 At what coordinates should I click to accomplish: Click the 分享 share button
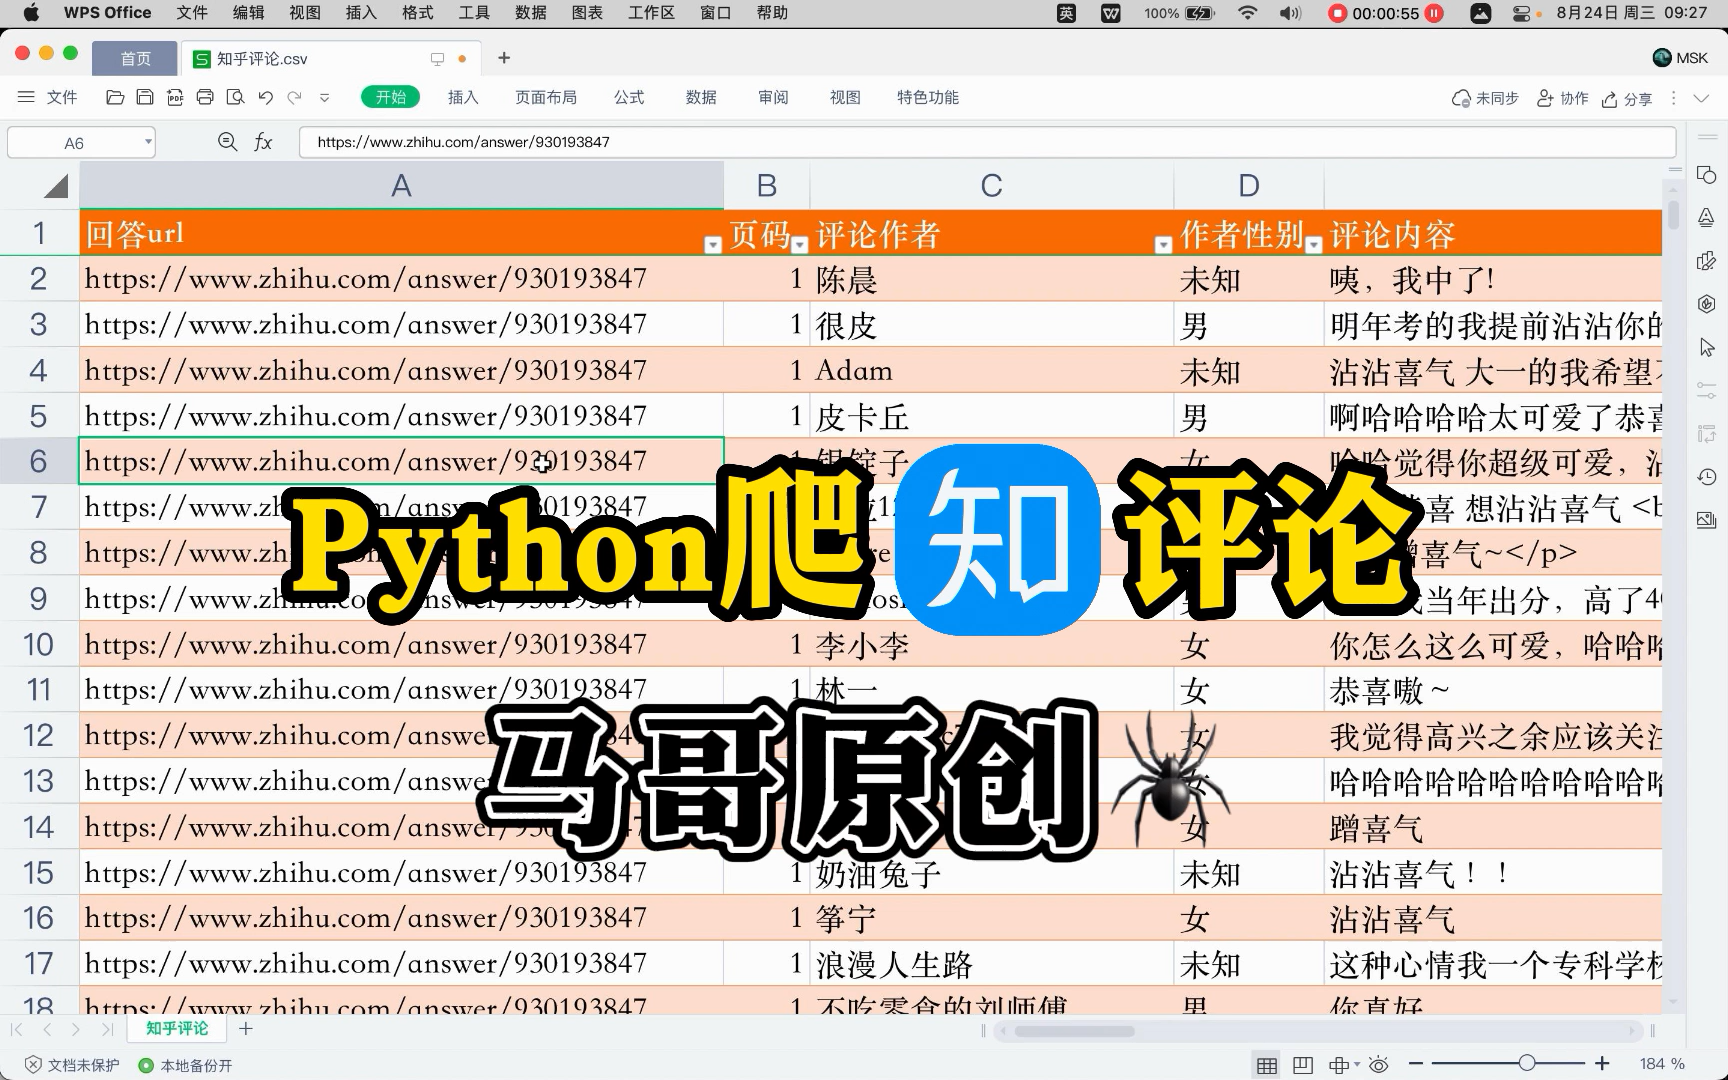tap(1627, 98)
